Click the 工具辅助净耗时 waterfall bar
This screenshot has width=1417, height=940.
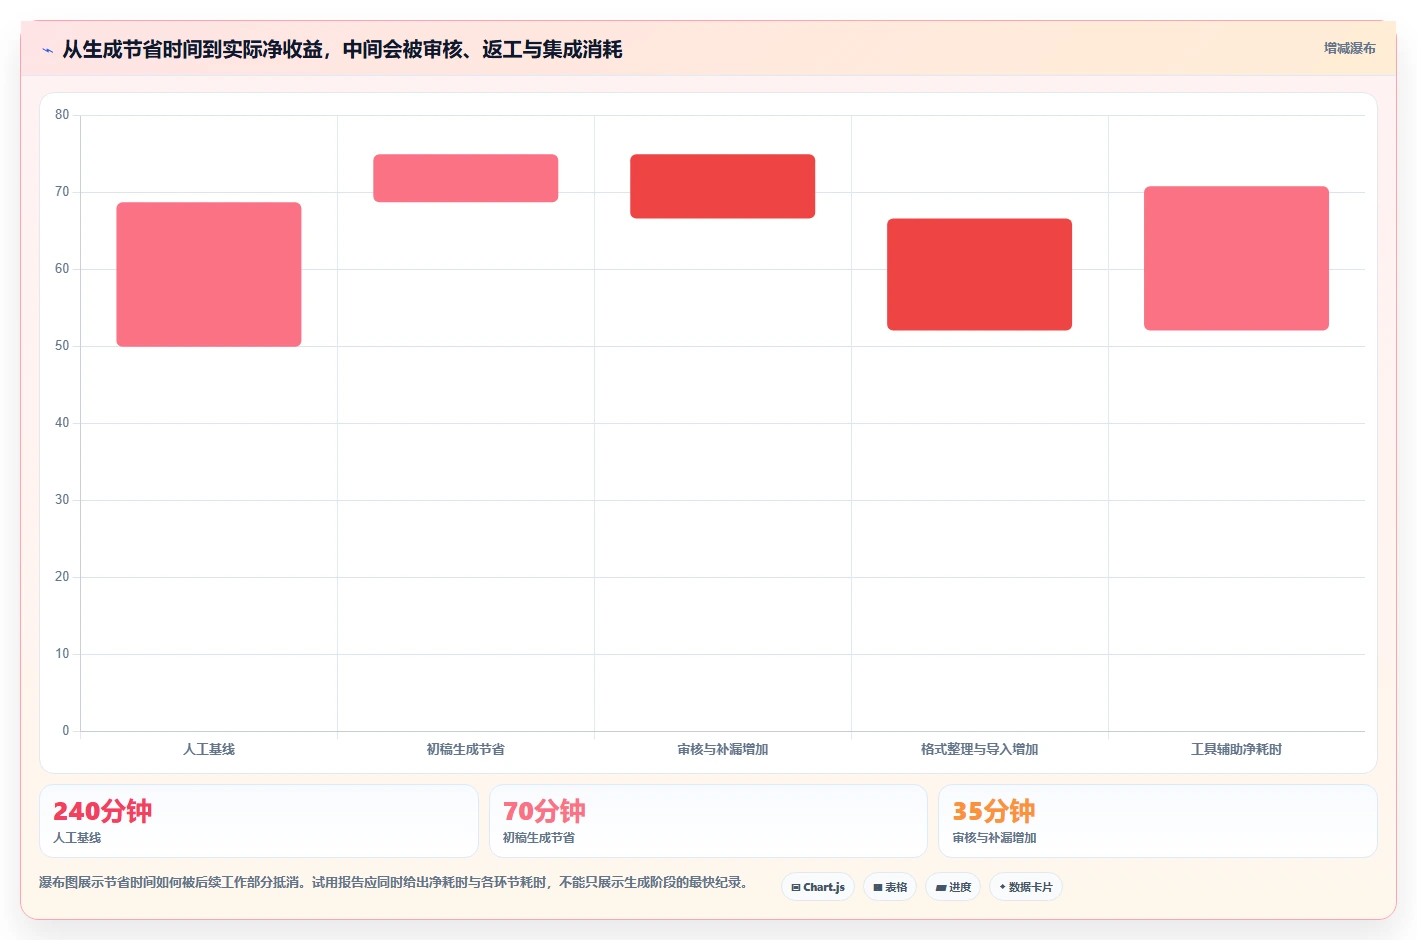1237,259
